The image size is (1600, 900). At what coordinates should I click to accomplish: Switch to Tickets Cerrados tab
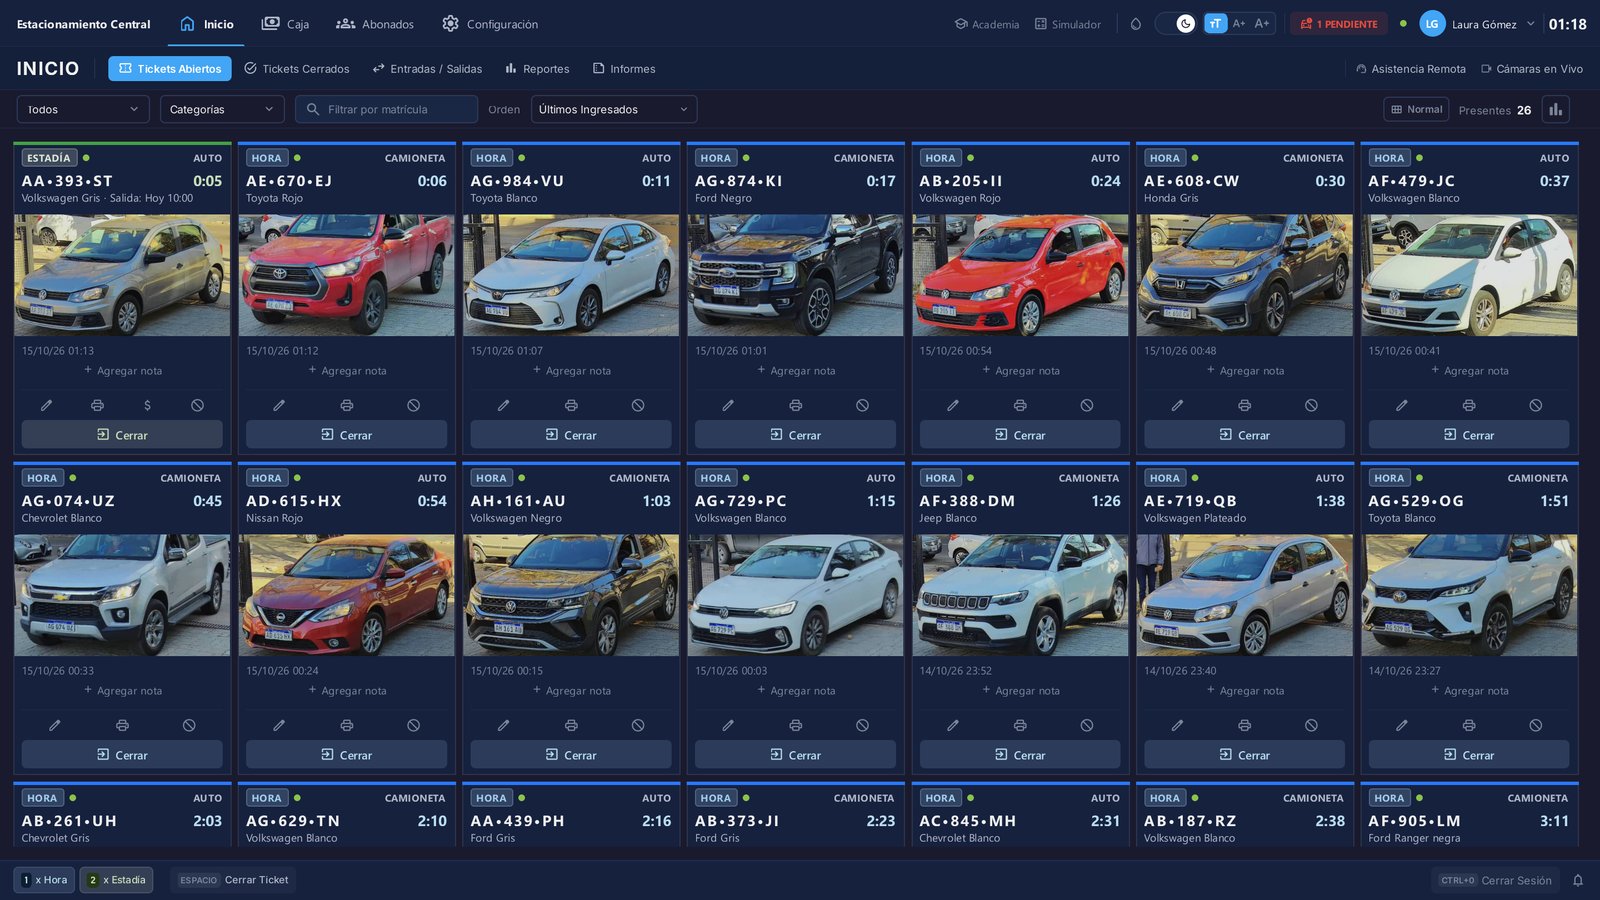297,69
